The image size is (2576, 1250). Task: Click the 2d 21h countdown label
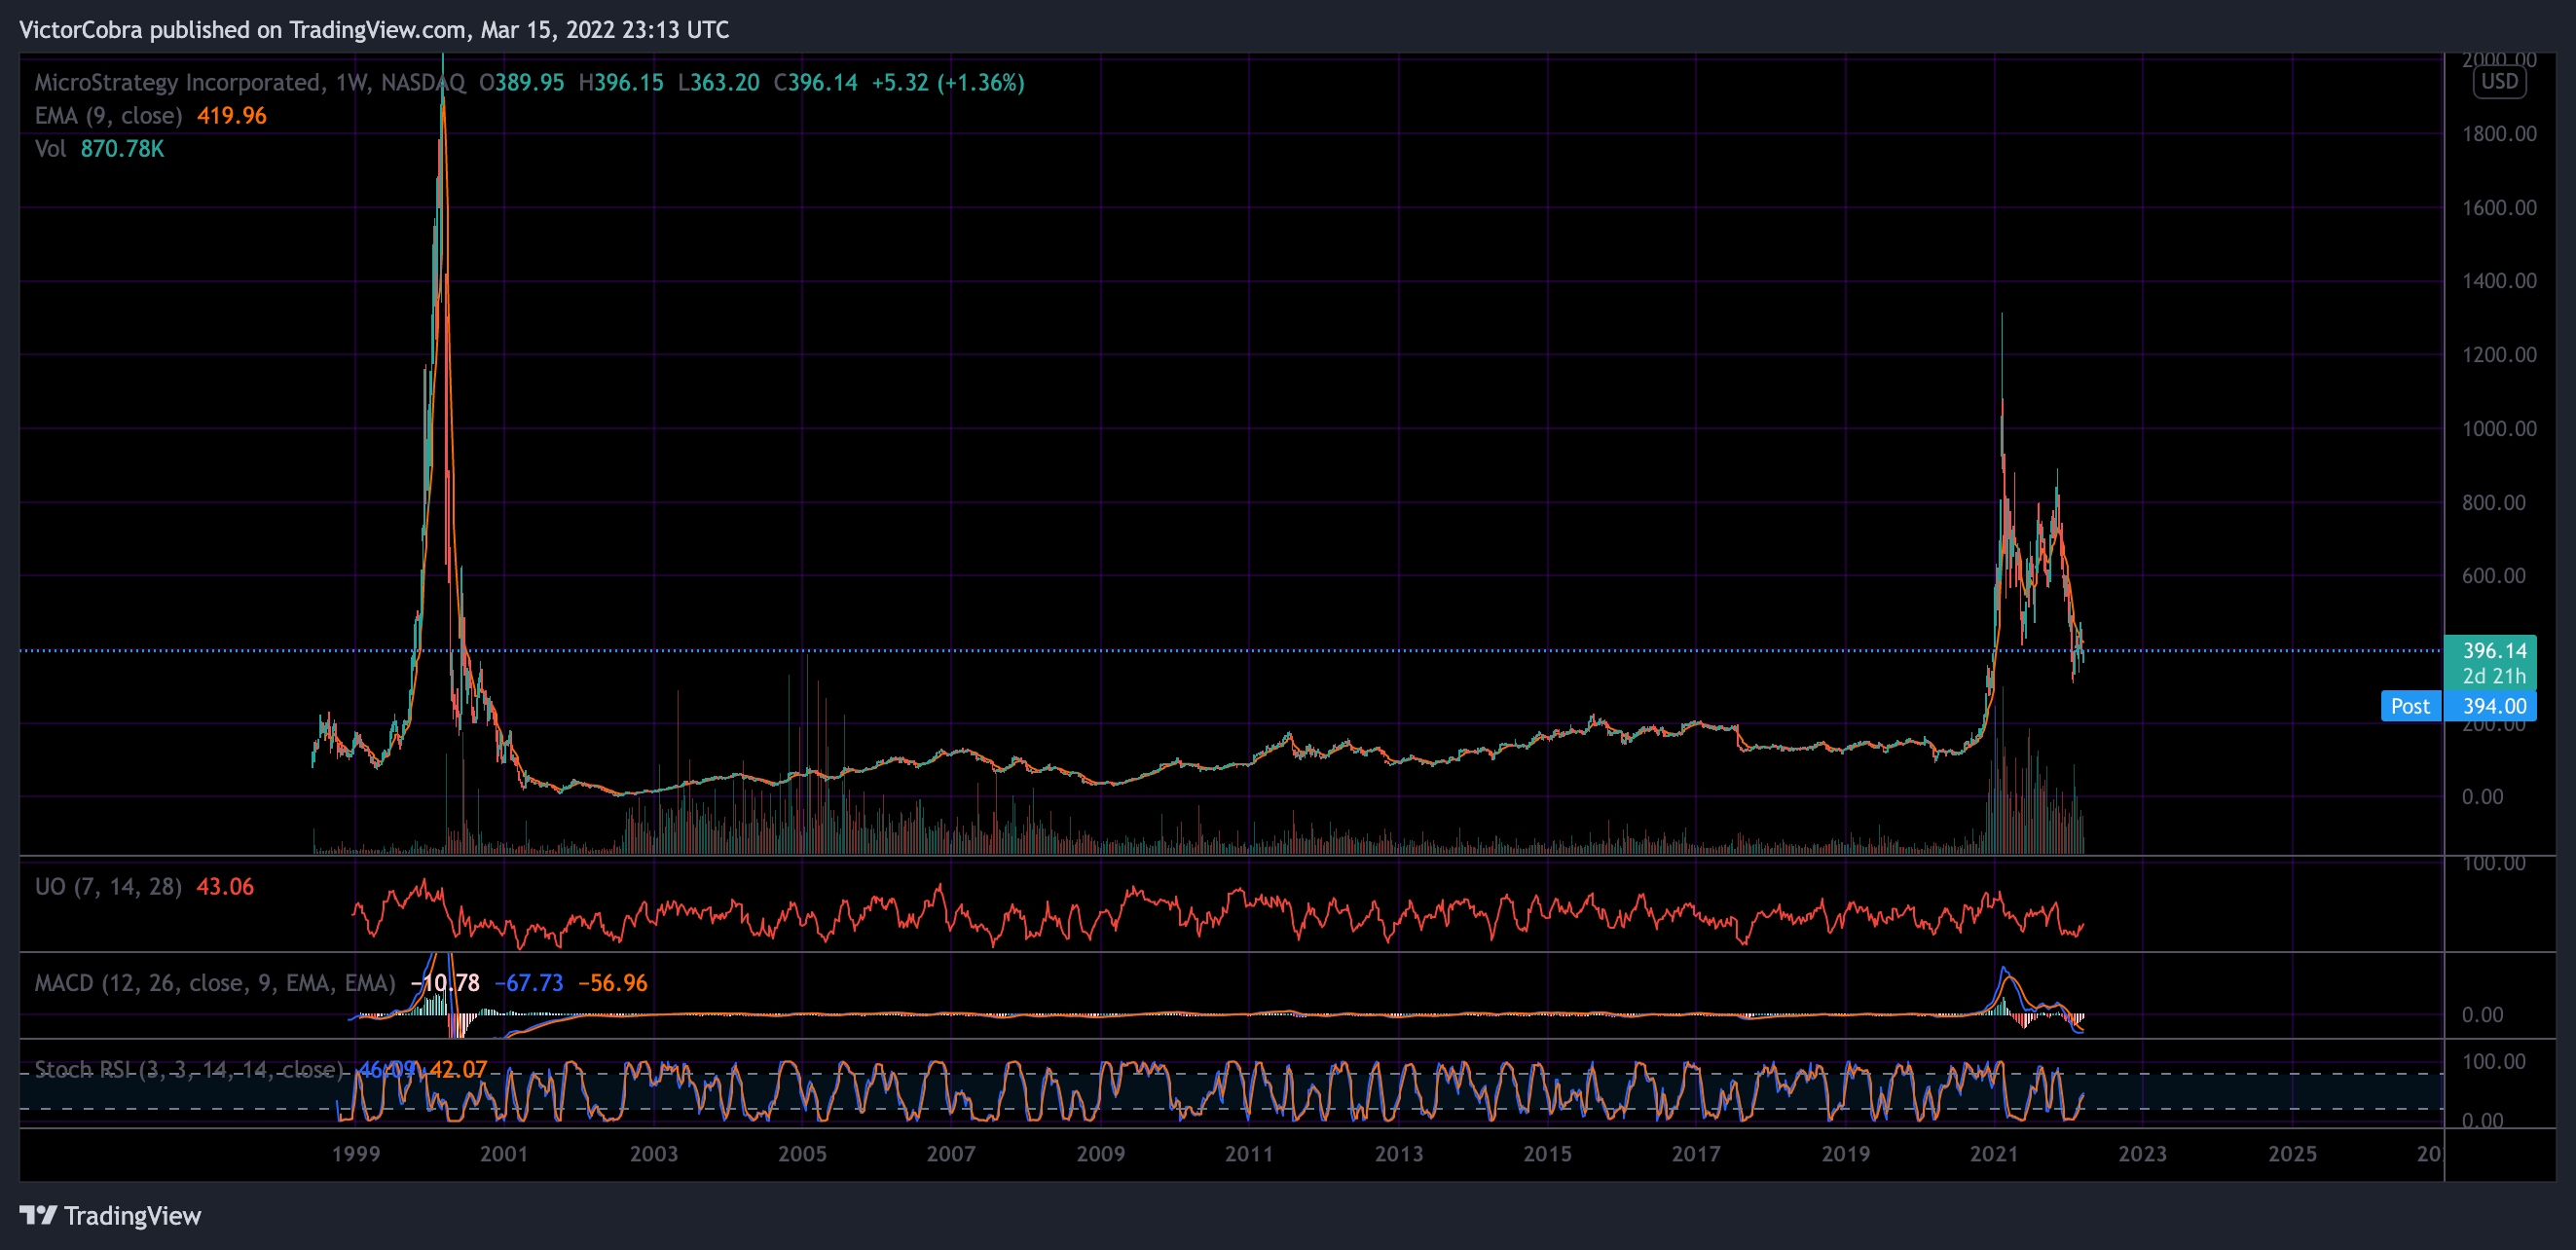click(x=2495, y=677)
